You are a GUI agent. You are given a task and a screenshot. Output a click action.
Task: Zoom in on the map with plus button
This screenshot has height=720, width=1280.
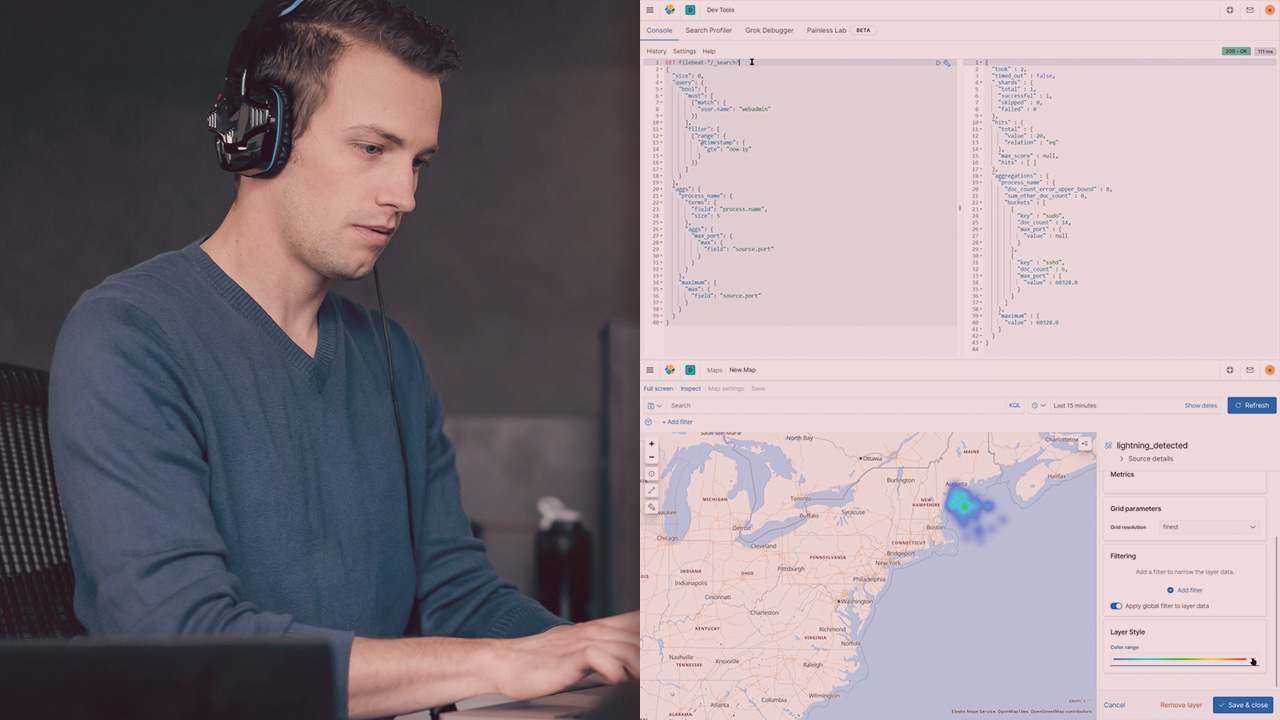pos(652,444)
